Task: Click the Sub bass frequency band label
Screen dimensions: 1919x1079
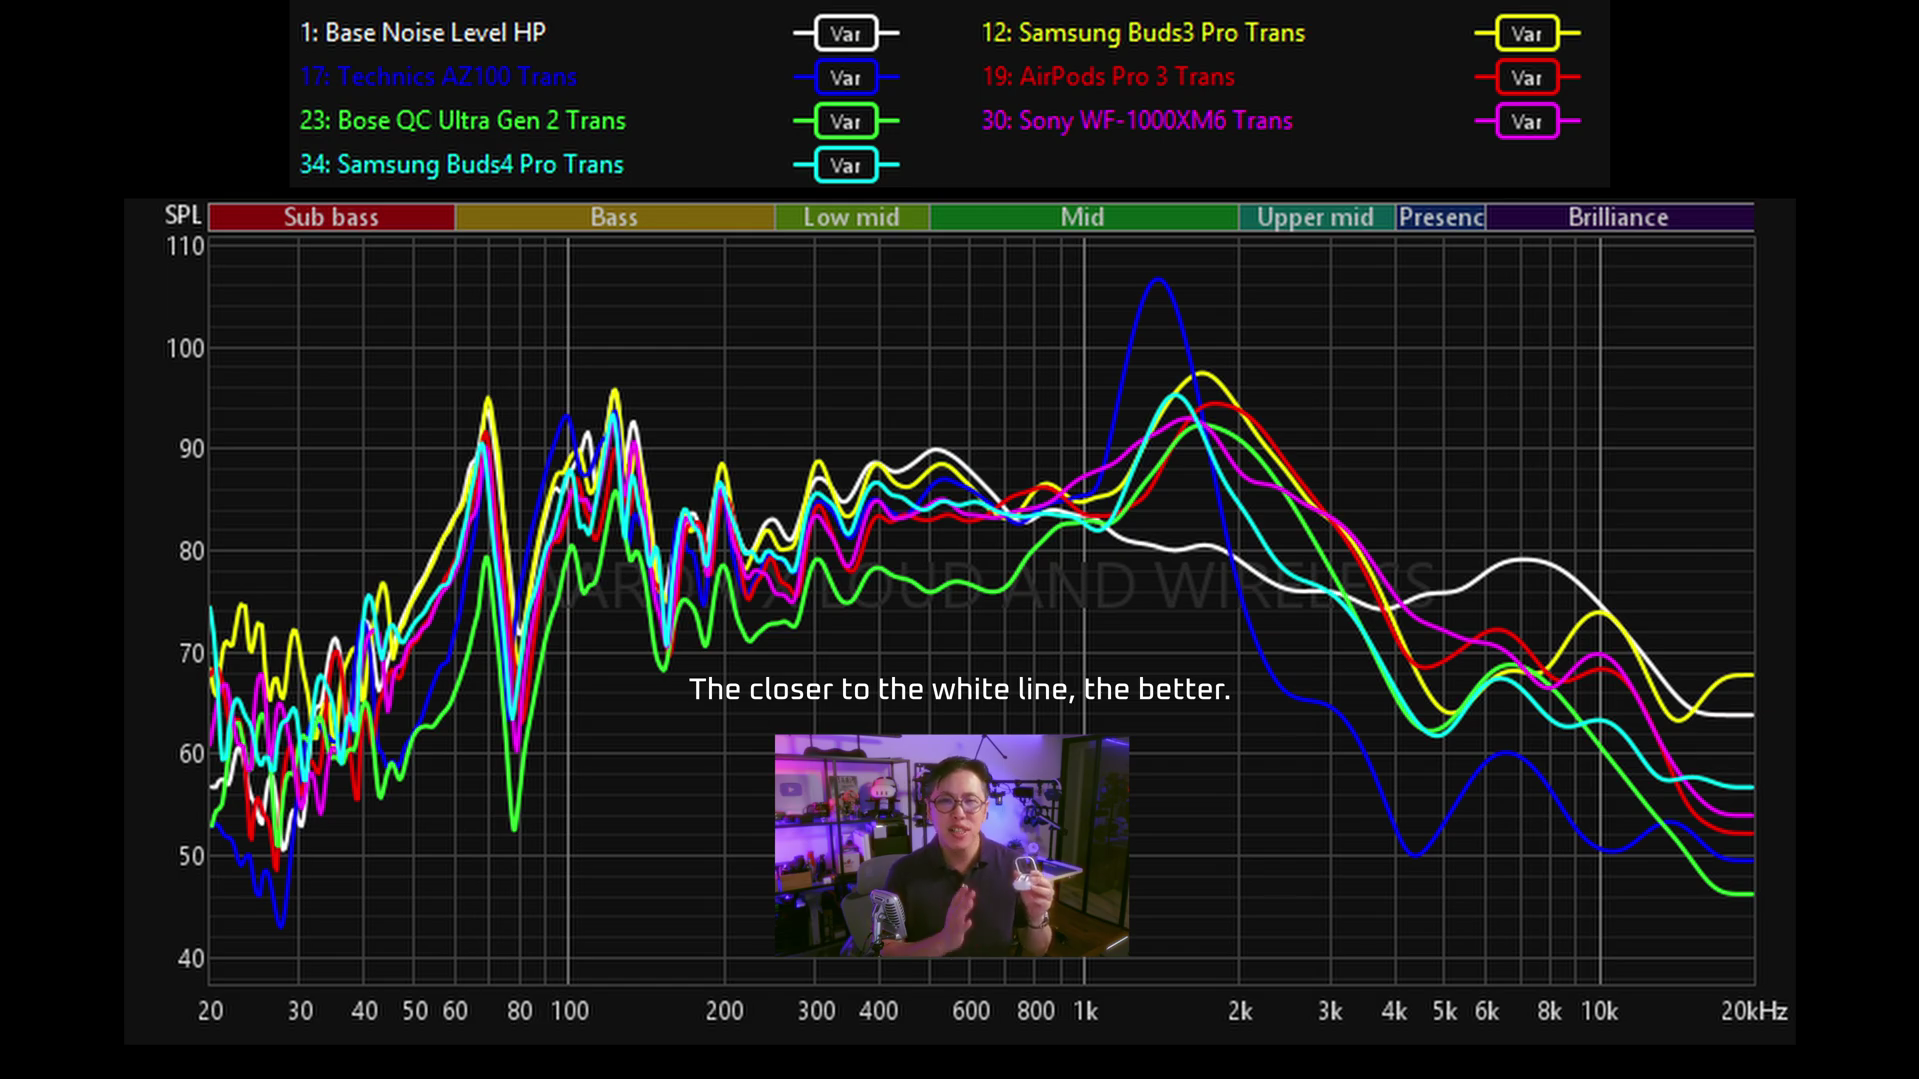Action: pos(331,217)
